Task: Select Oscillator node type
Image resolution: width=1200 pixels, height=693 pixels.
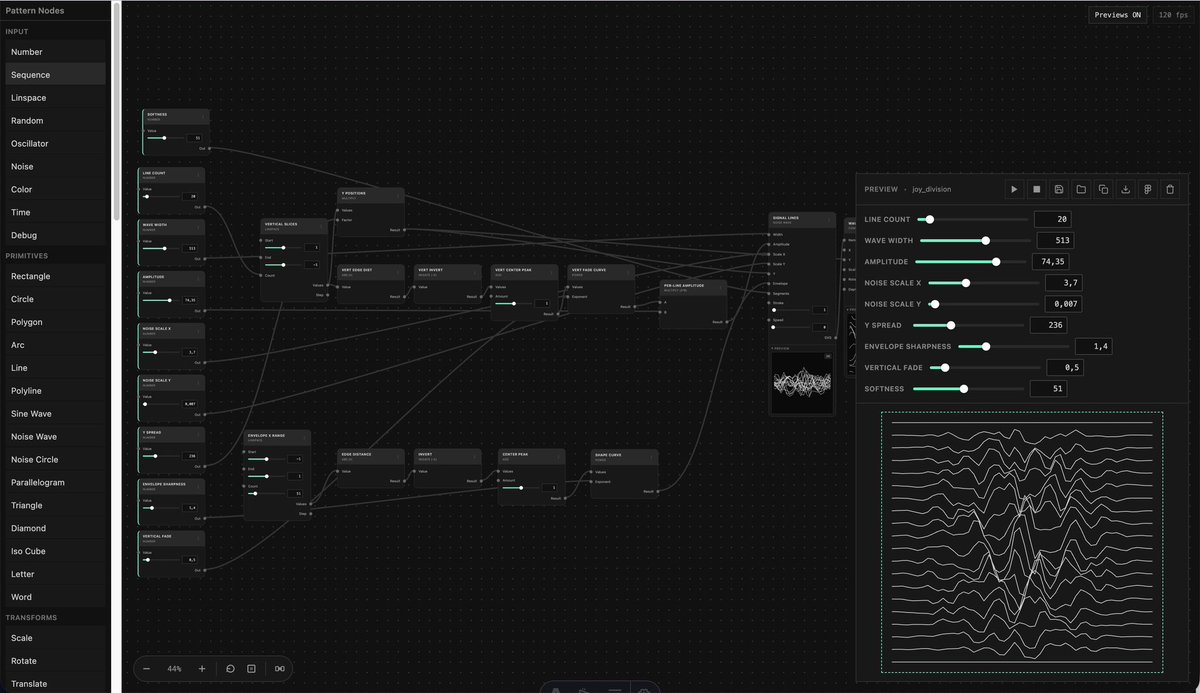Action: point(55,144)
